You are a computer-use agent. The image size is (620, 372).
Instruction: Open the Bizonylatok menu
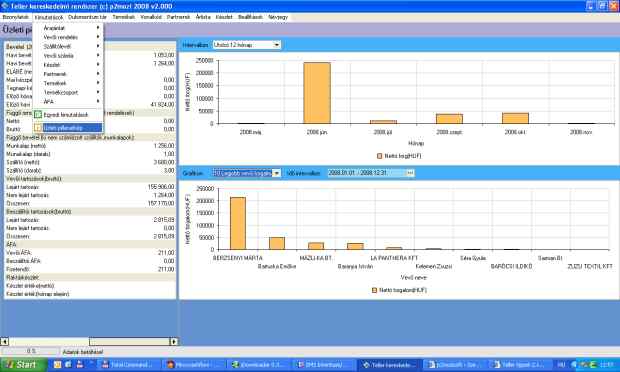coord(15,17)
